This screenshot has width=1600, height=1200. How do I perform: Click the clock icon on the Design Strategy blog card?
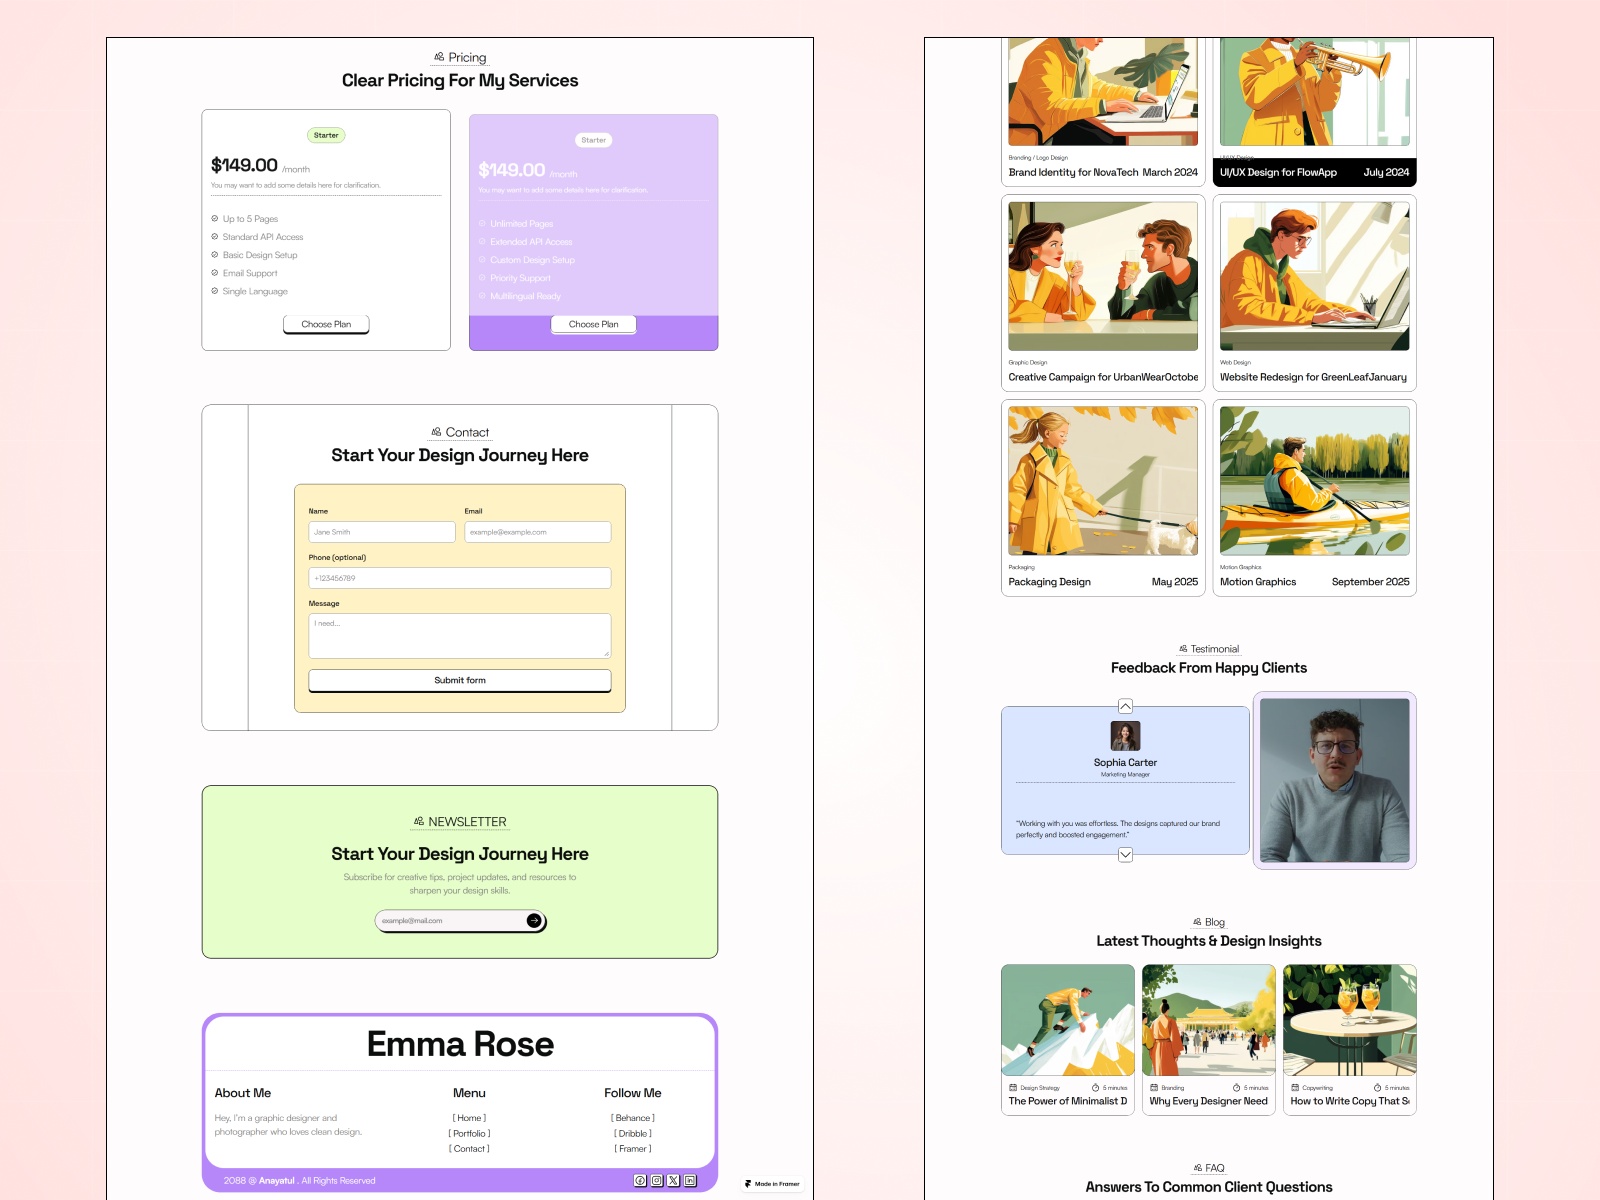pyautogui.click(x=1095, y=1088)
